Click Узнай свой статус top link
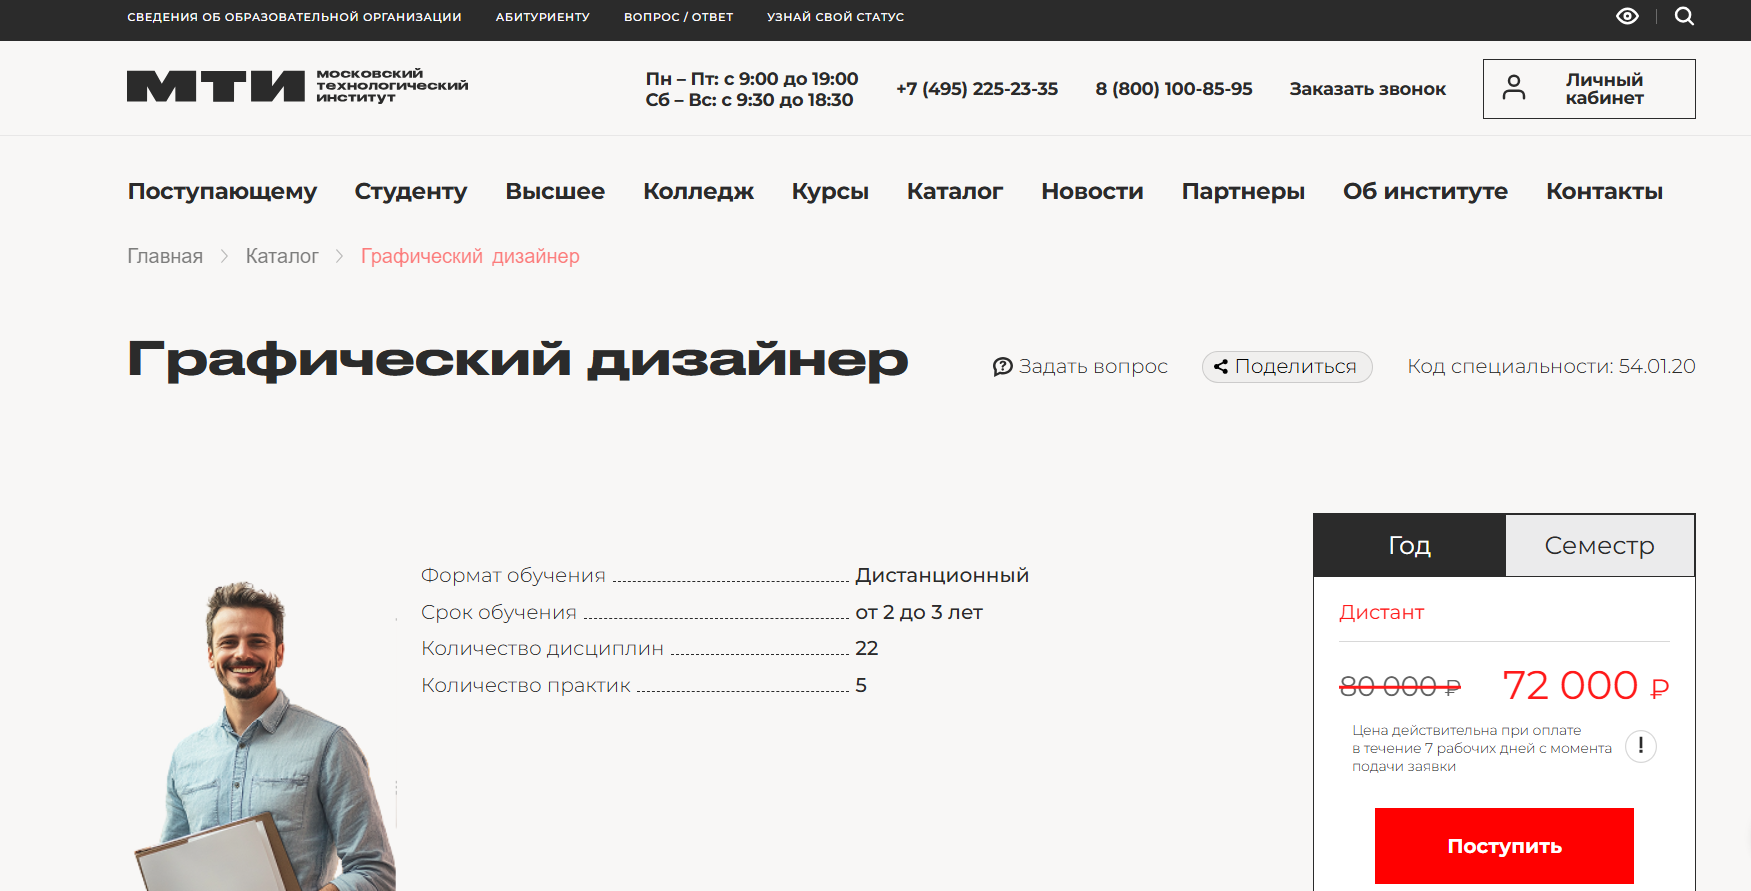The image size is (1751, 891). coord(835,17)
